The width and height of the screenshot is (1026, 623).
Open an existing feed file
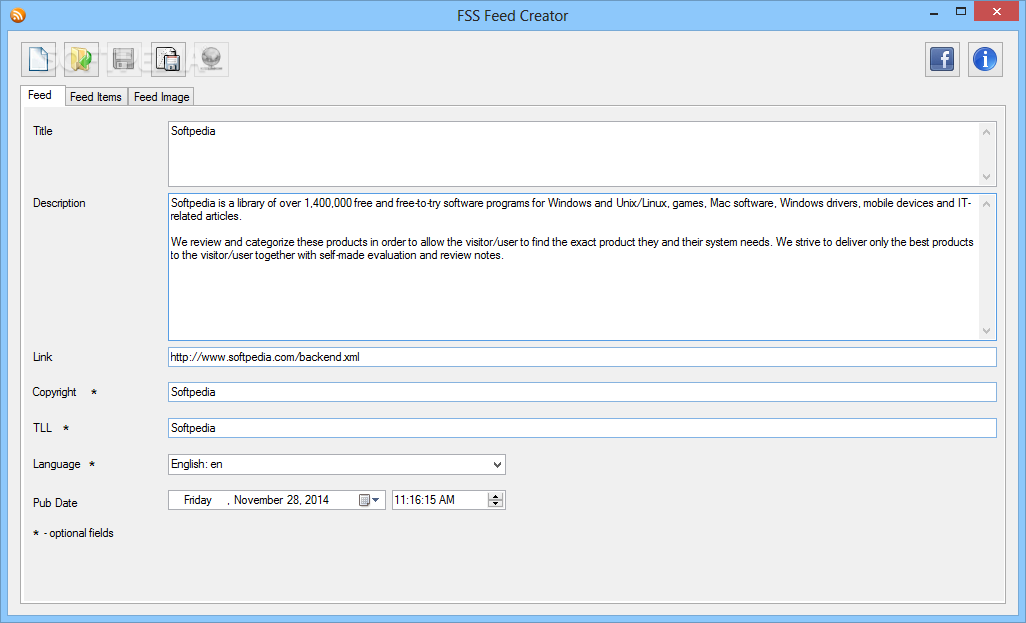click(x=82, y=60)
